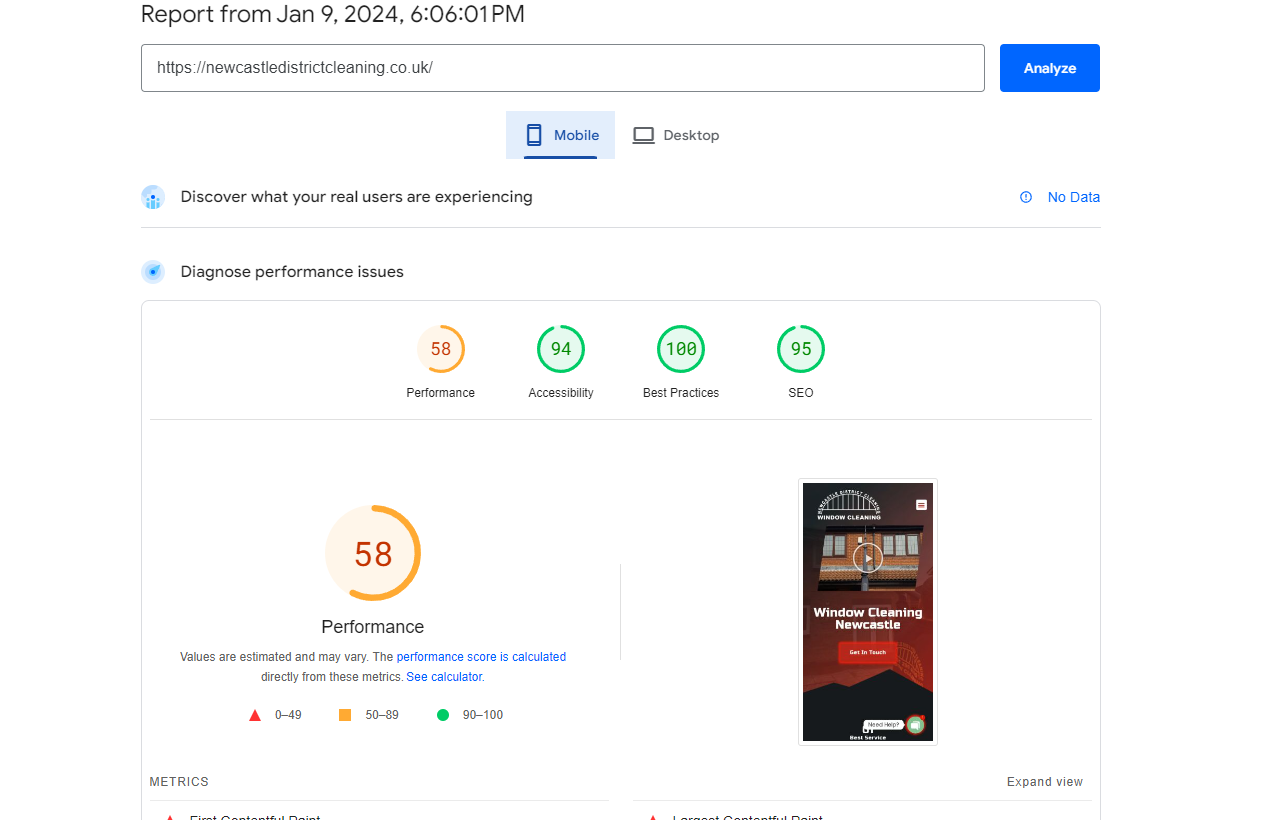The image size is (1272, 820).
Task: Click the red triangle 0–49 legend icon
Action: tap(255, 715)
